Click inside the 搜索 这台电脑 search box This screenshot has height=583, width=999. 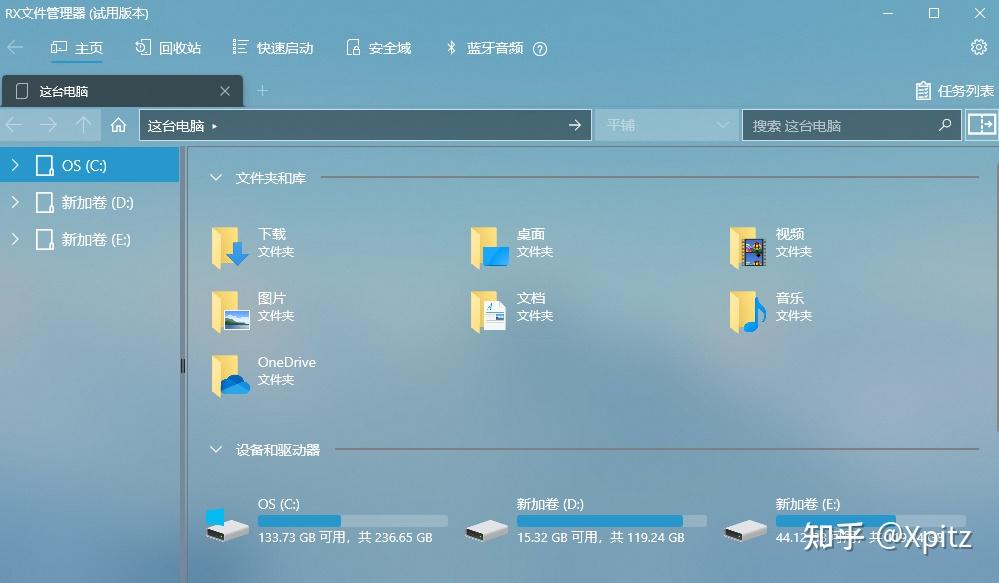click(x=845, y=124)
